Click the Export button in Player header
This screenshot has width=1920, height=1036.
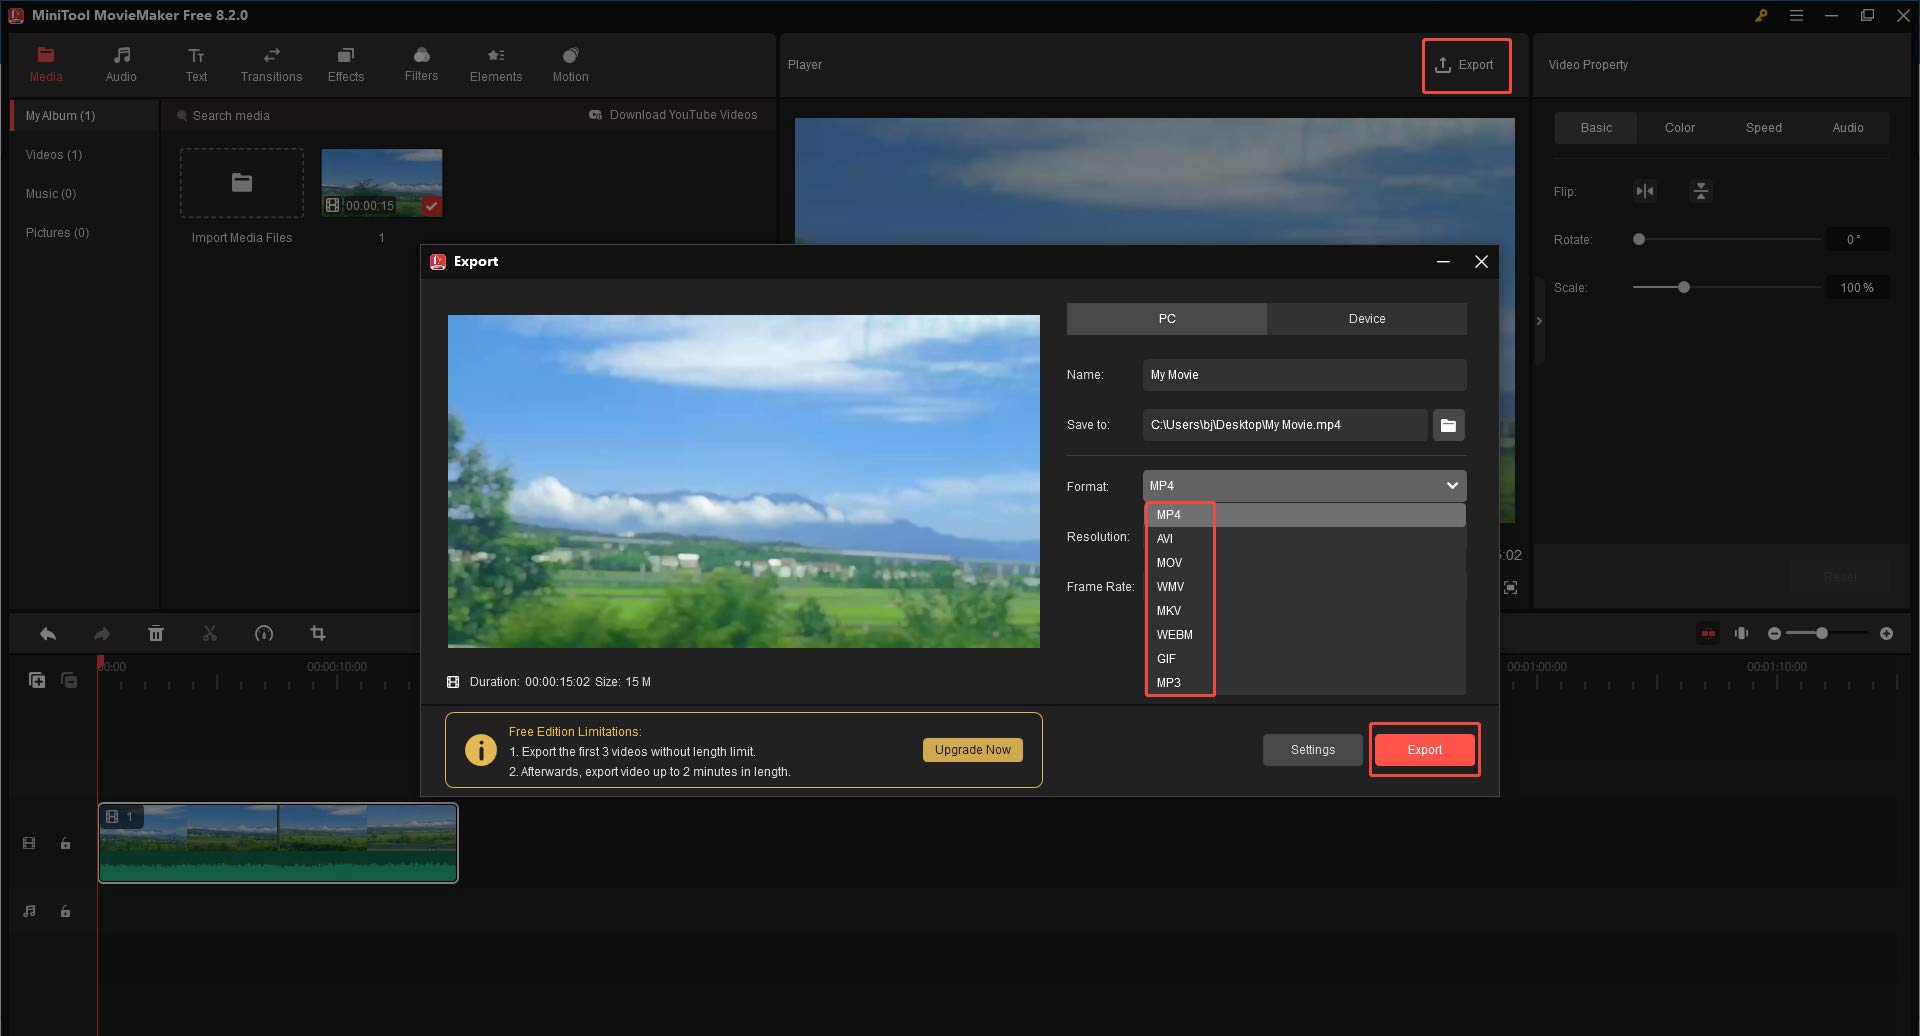pyautogui.click(x=1465, y=65)
